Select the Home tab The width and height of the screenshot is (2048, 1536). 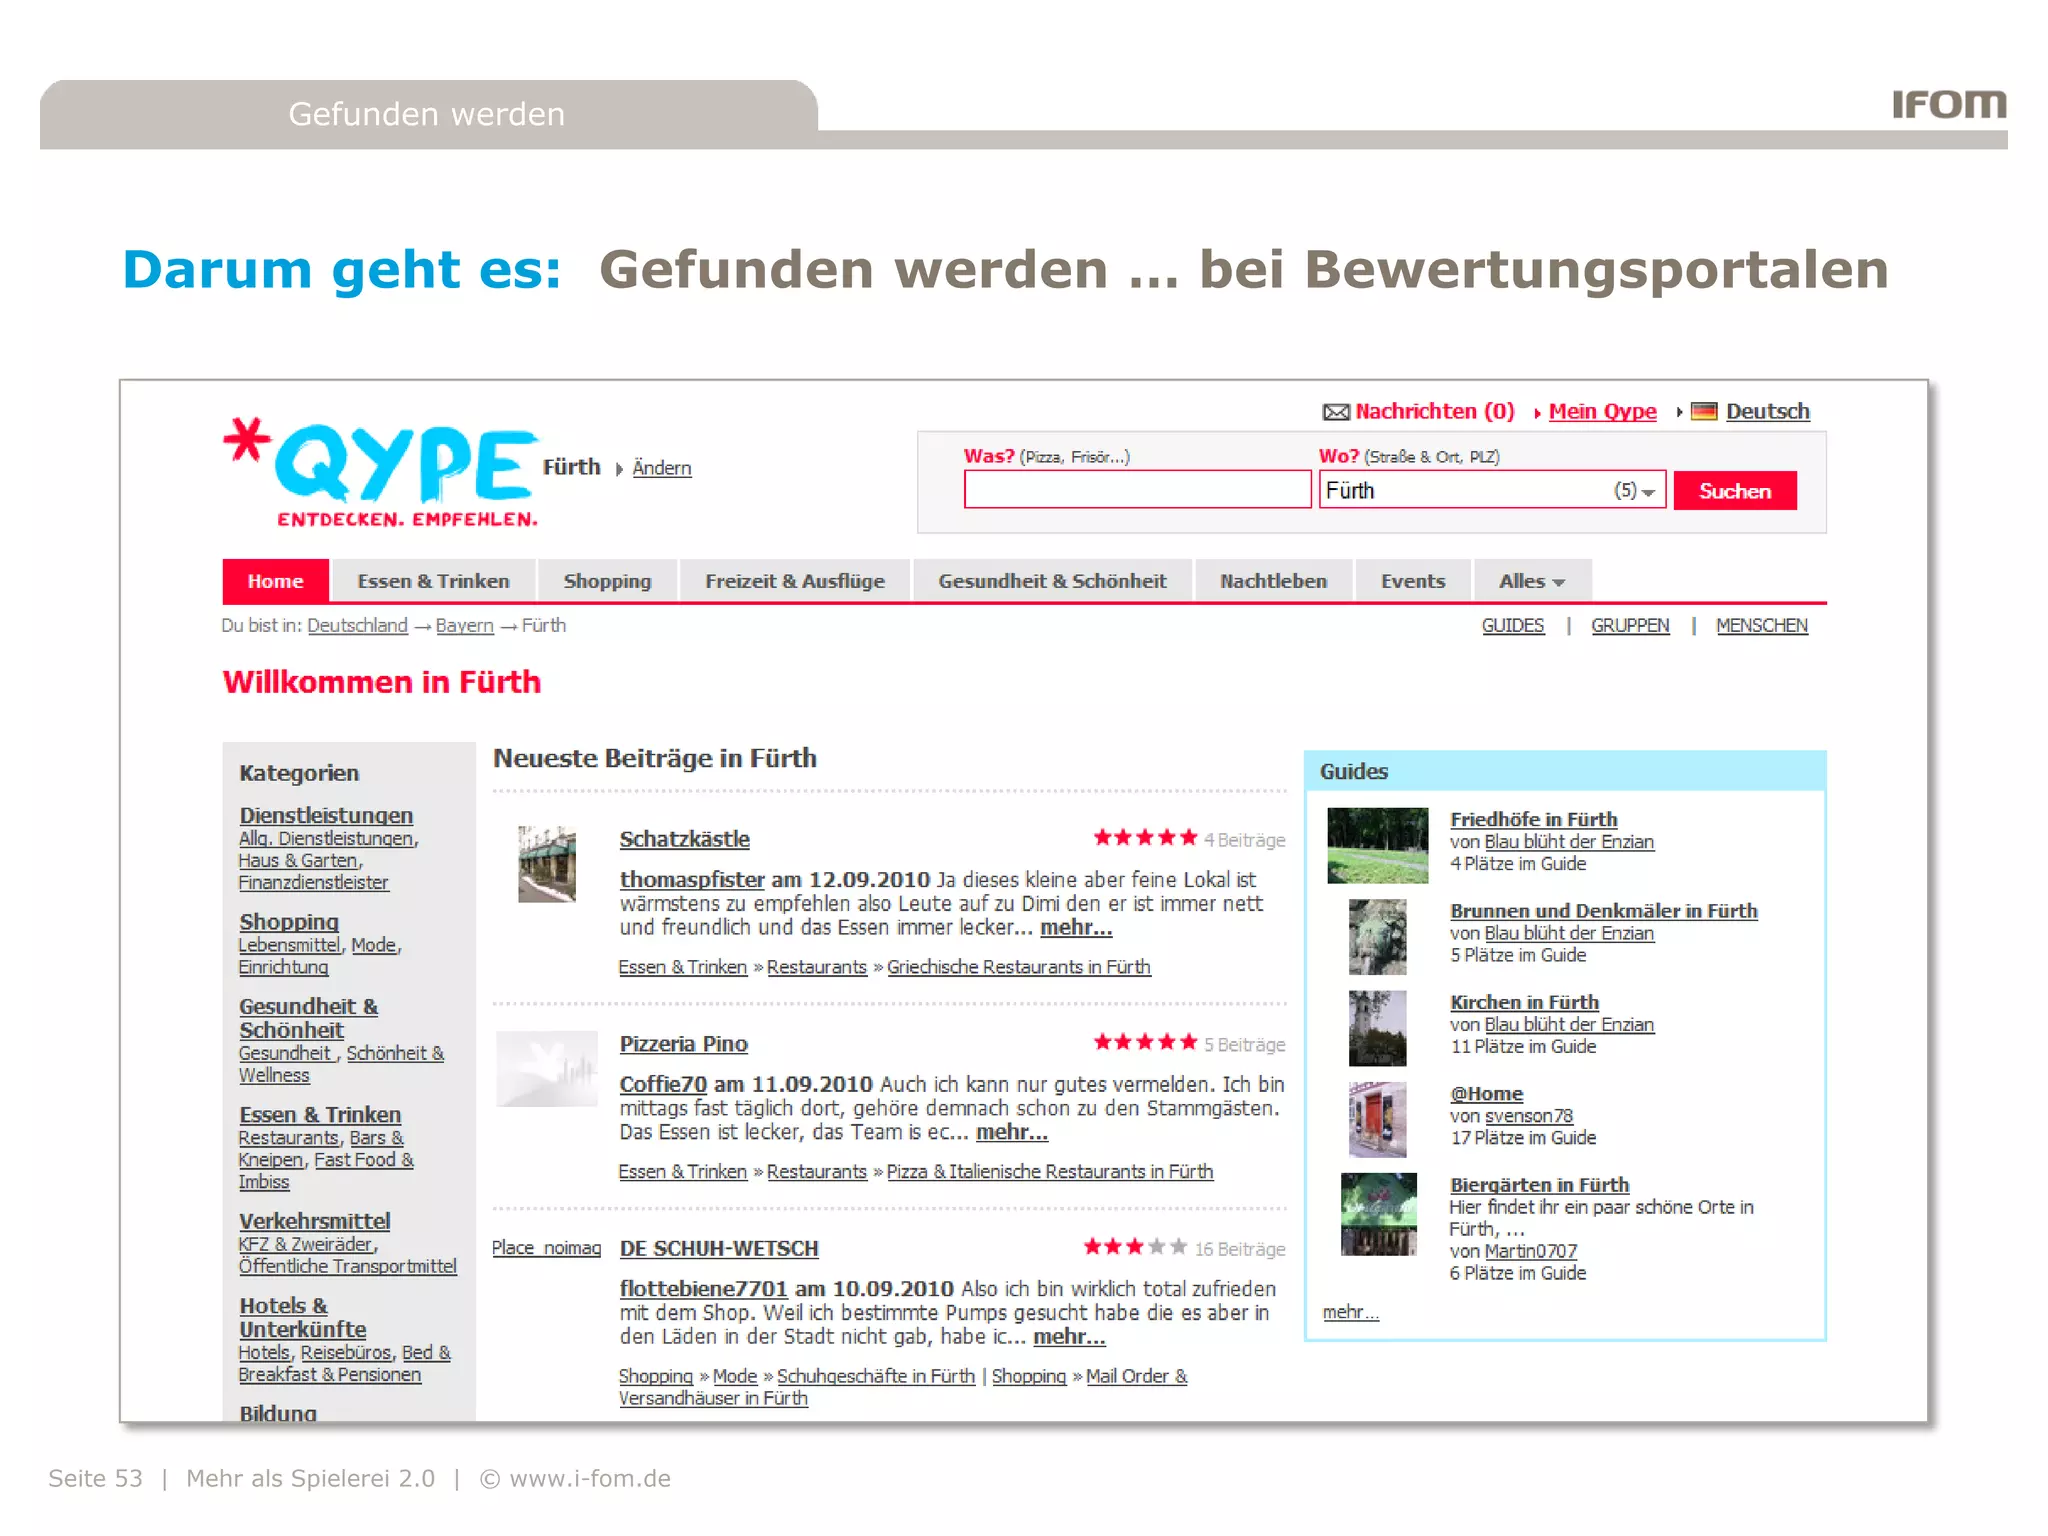pos(276,581)
